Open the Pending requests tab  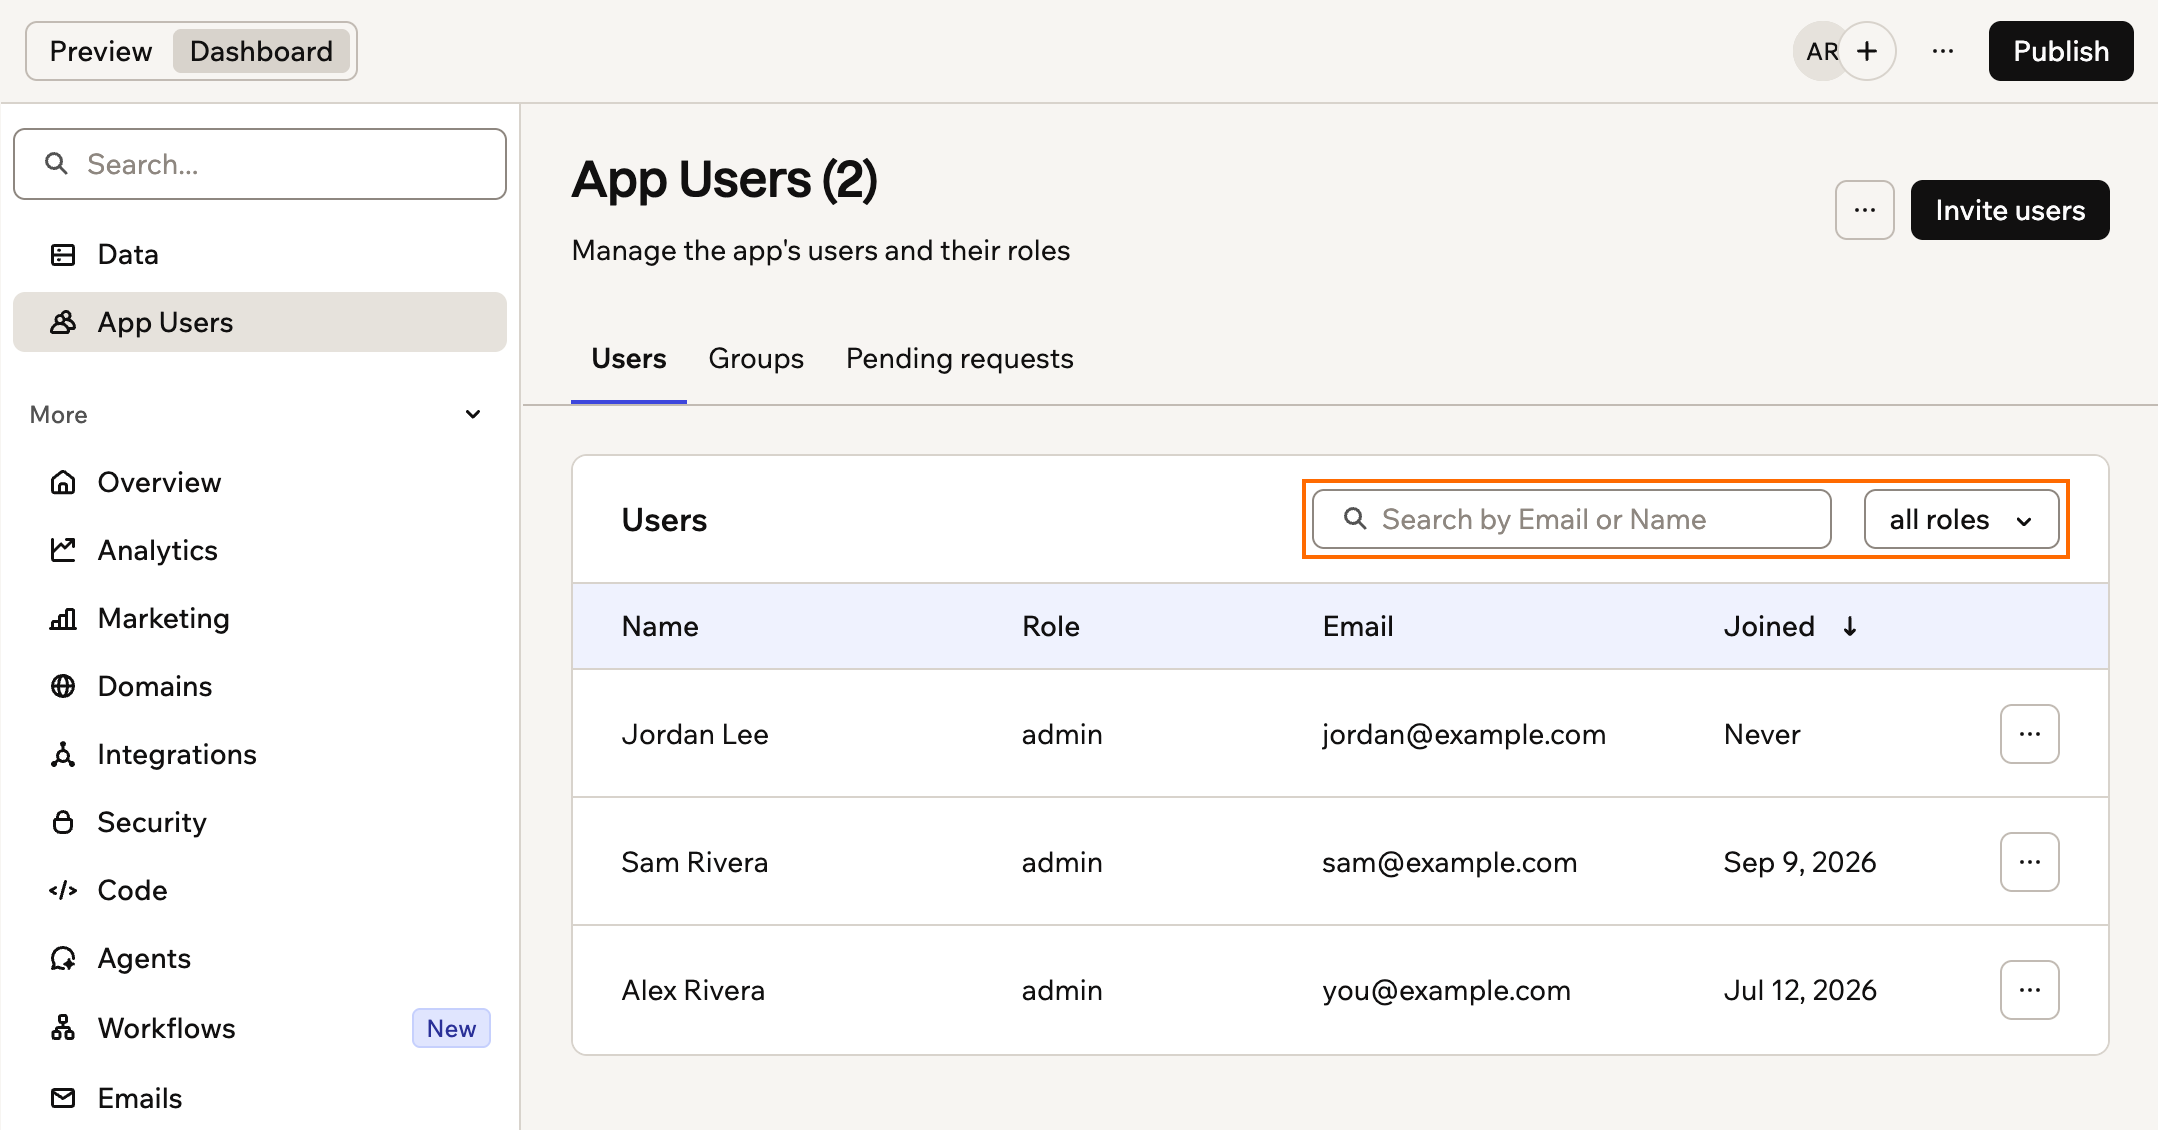pyautogui.click(x=960, y=358)
